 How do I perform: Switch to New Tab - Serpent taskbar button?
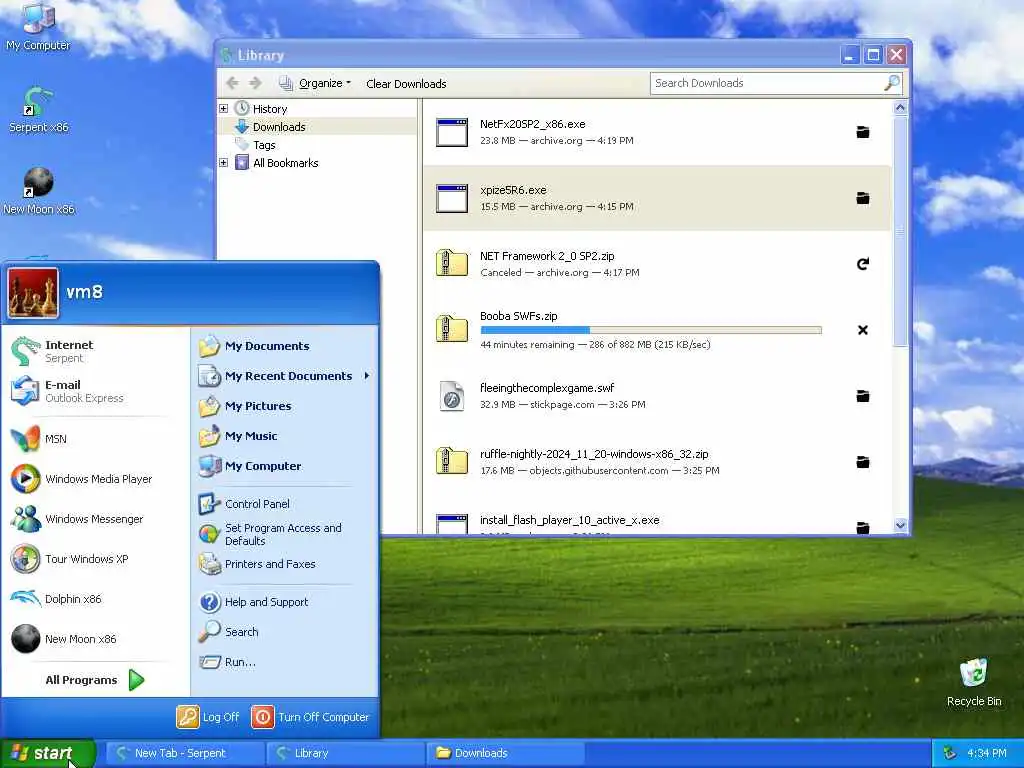click(185, 753)
